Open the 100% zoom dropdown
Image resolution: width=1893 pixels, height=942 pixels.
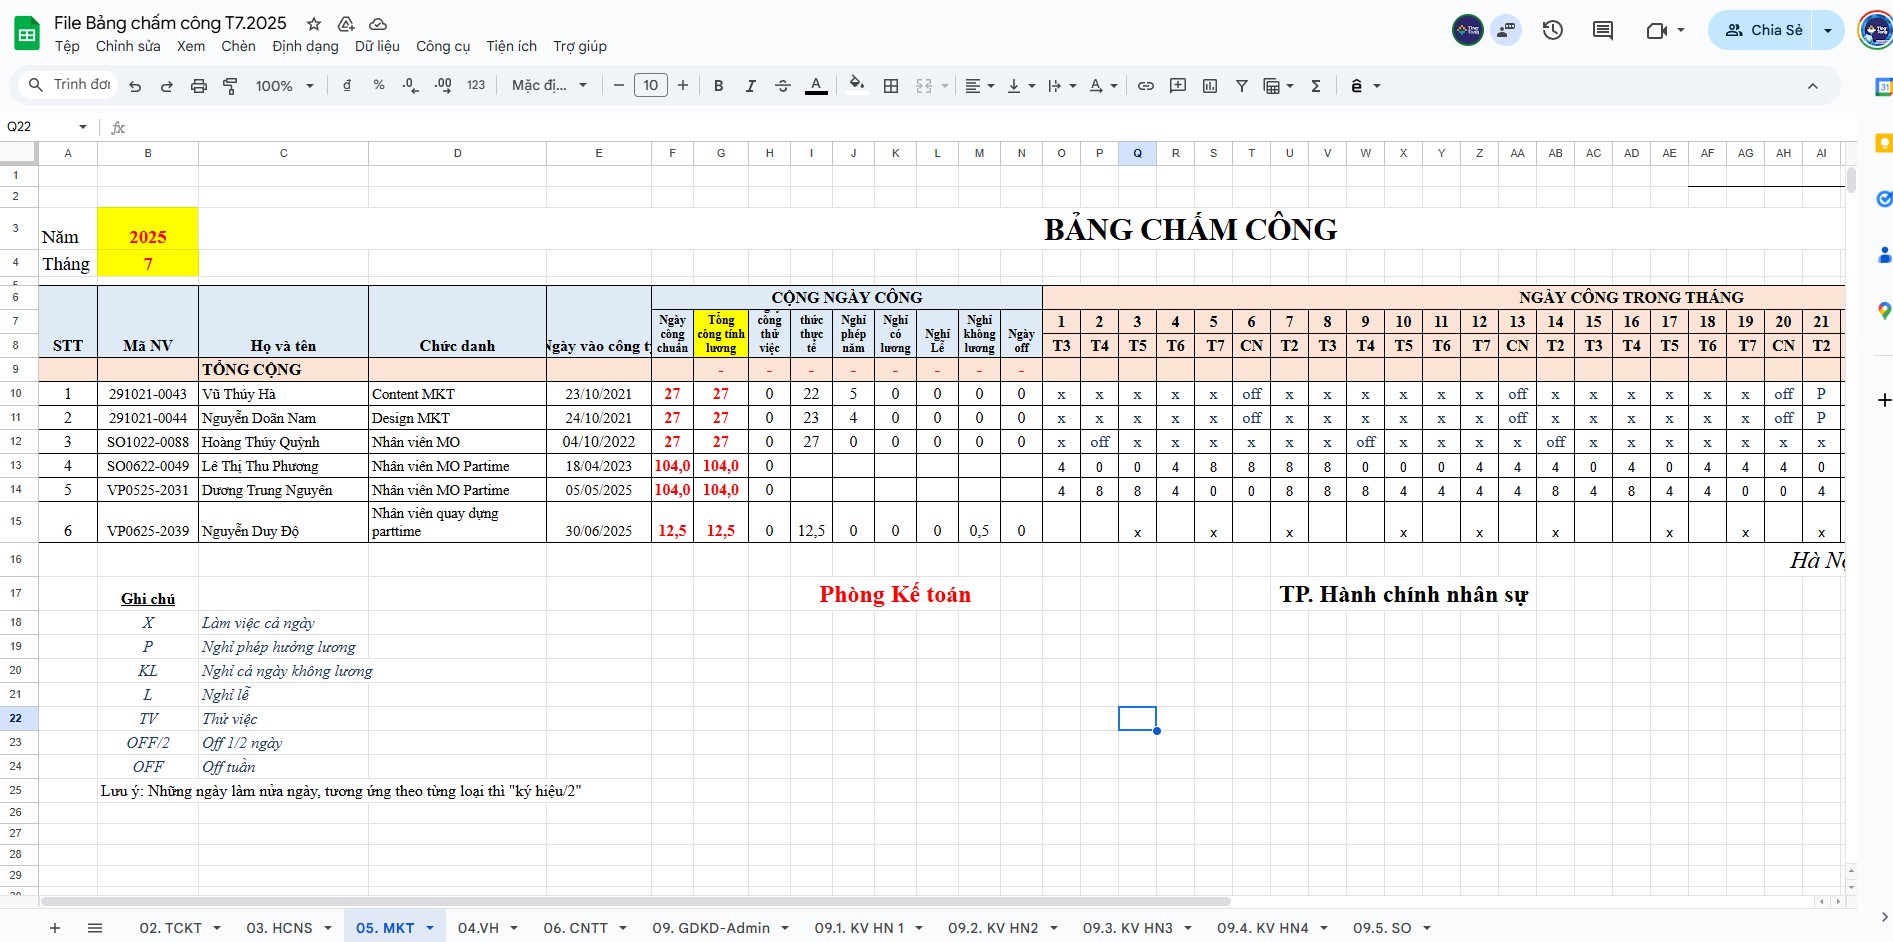point(284,86)
